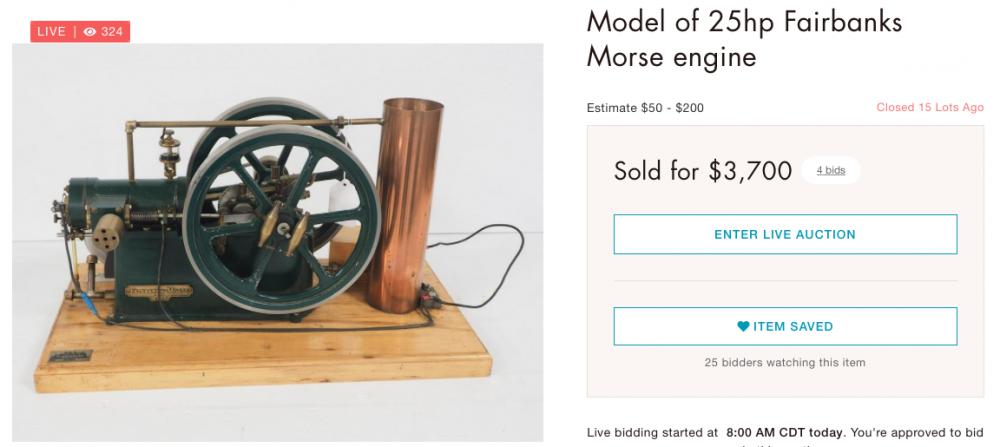The width and height of the screenshot is (1000, 447).
Task: Click the 25 bidders watching text
Action: (785, 362)
